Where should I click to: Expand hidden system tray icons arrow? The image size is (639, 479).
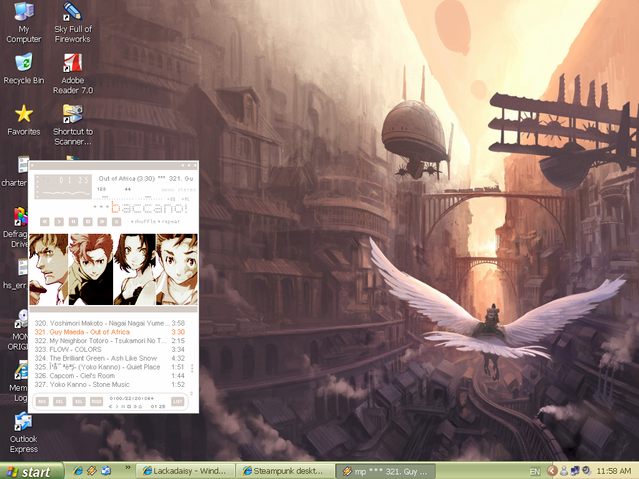[552, 471]
